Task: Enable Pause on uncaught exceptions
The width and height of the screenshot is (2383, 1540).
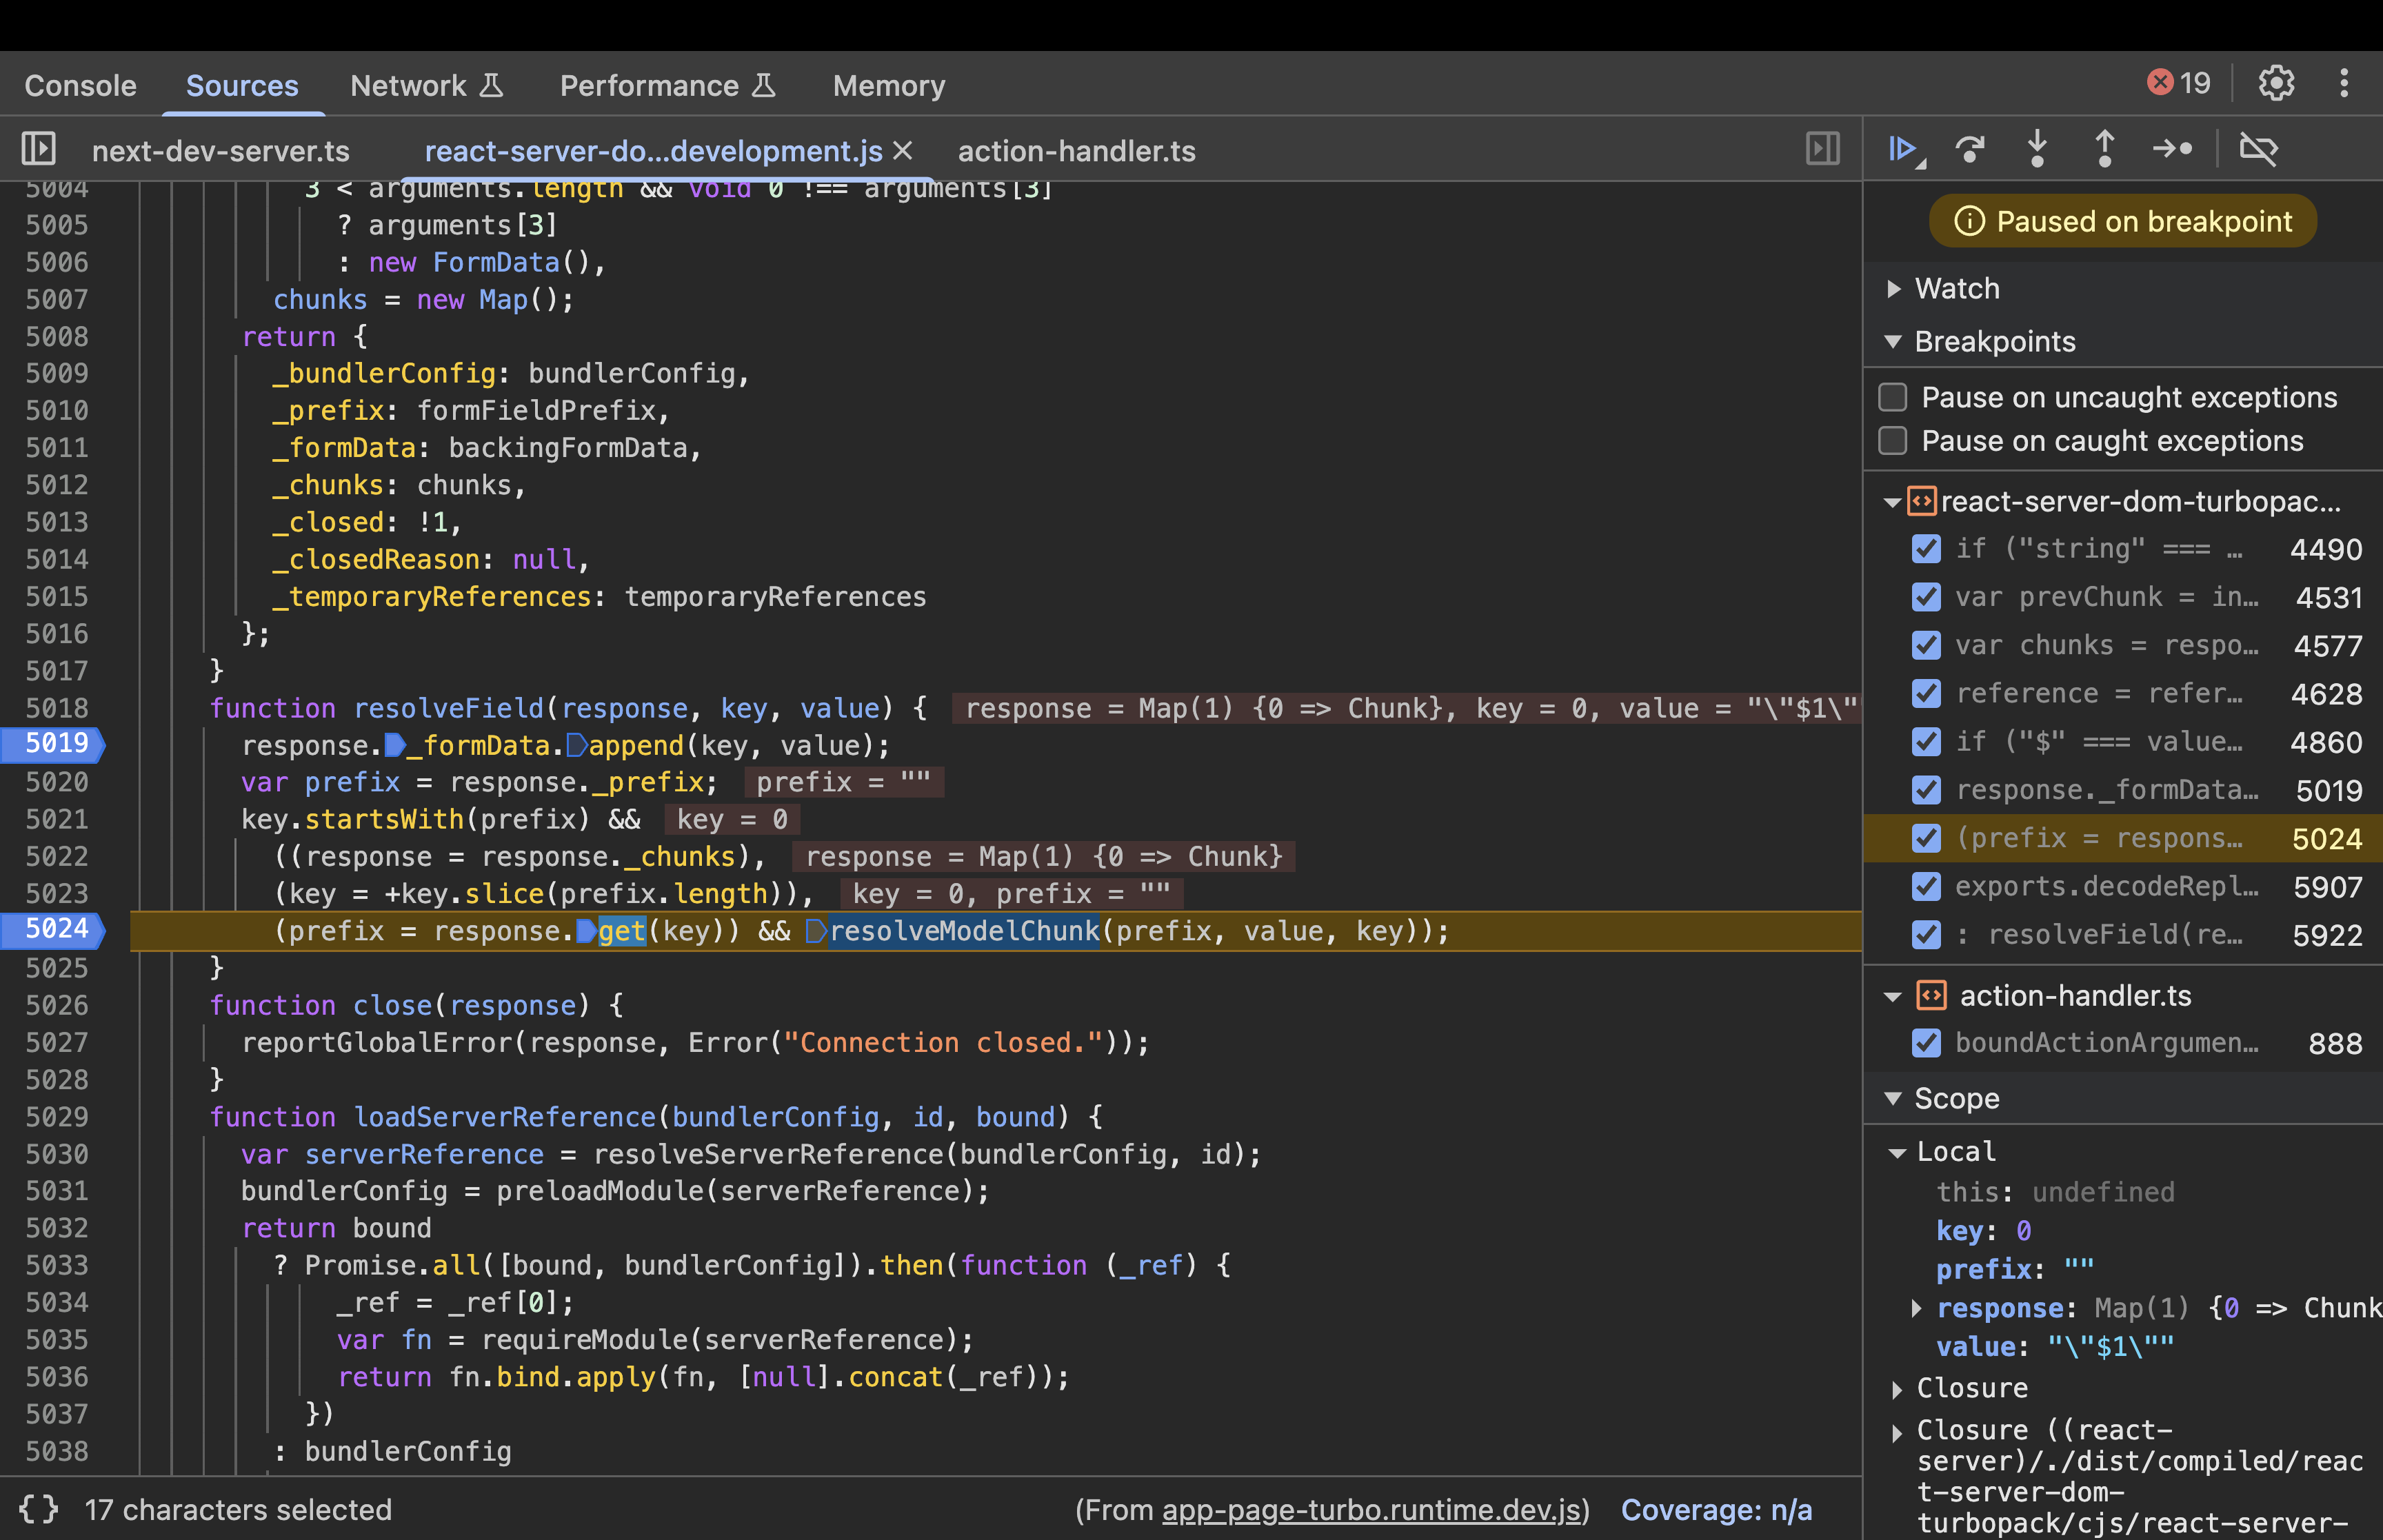Action: pyautogui.click(x=1893, y=397)
